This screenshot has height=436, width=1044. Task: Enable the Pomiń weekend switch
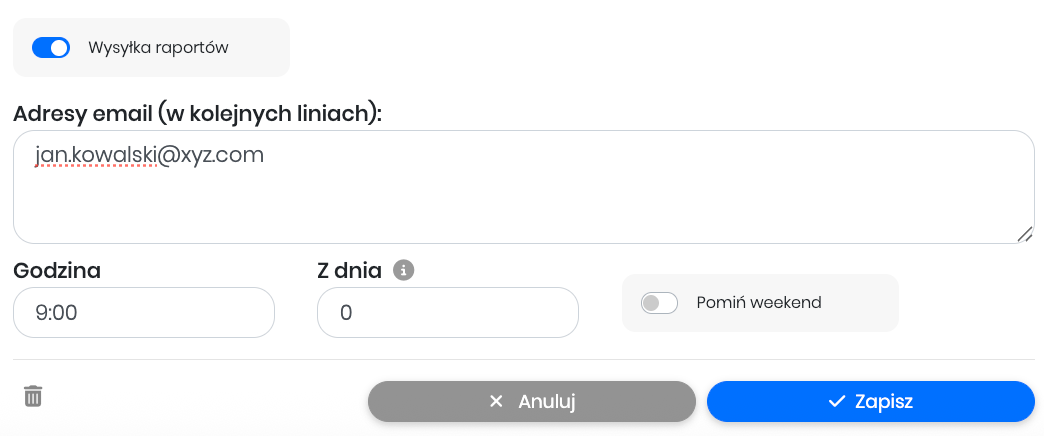click(x=659, y=302)
